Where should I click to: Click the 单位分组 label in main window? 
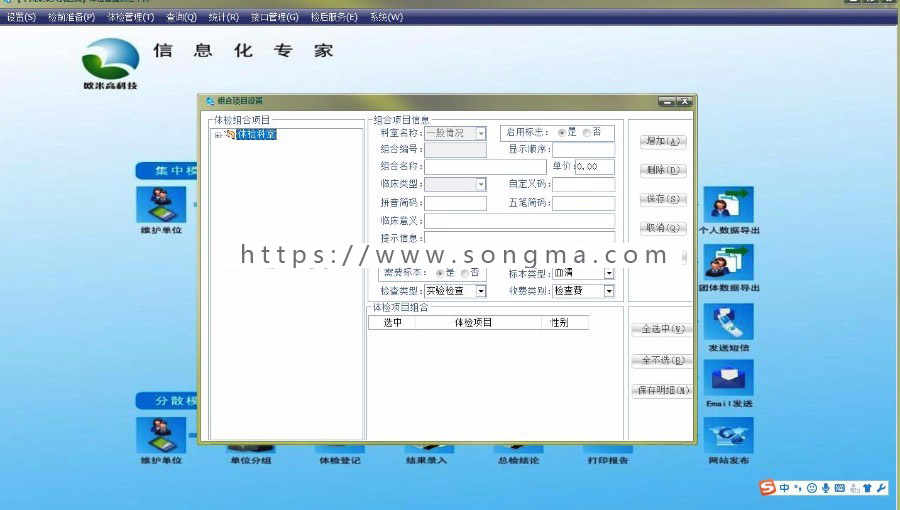(251, 461)
